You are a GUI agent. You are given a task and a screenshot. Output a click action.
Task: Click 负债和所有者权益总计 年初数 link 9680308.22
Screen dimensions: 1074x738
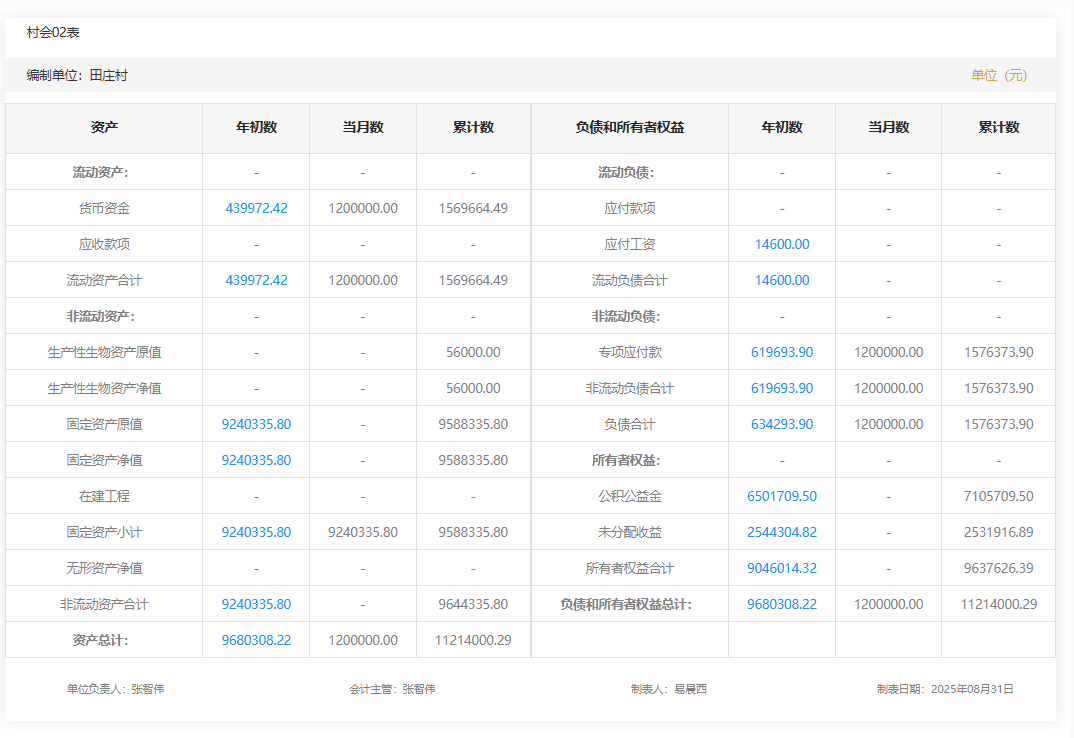(x=782, y=604)
